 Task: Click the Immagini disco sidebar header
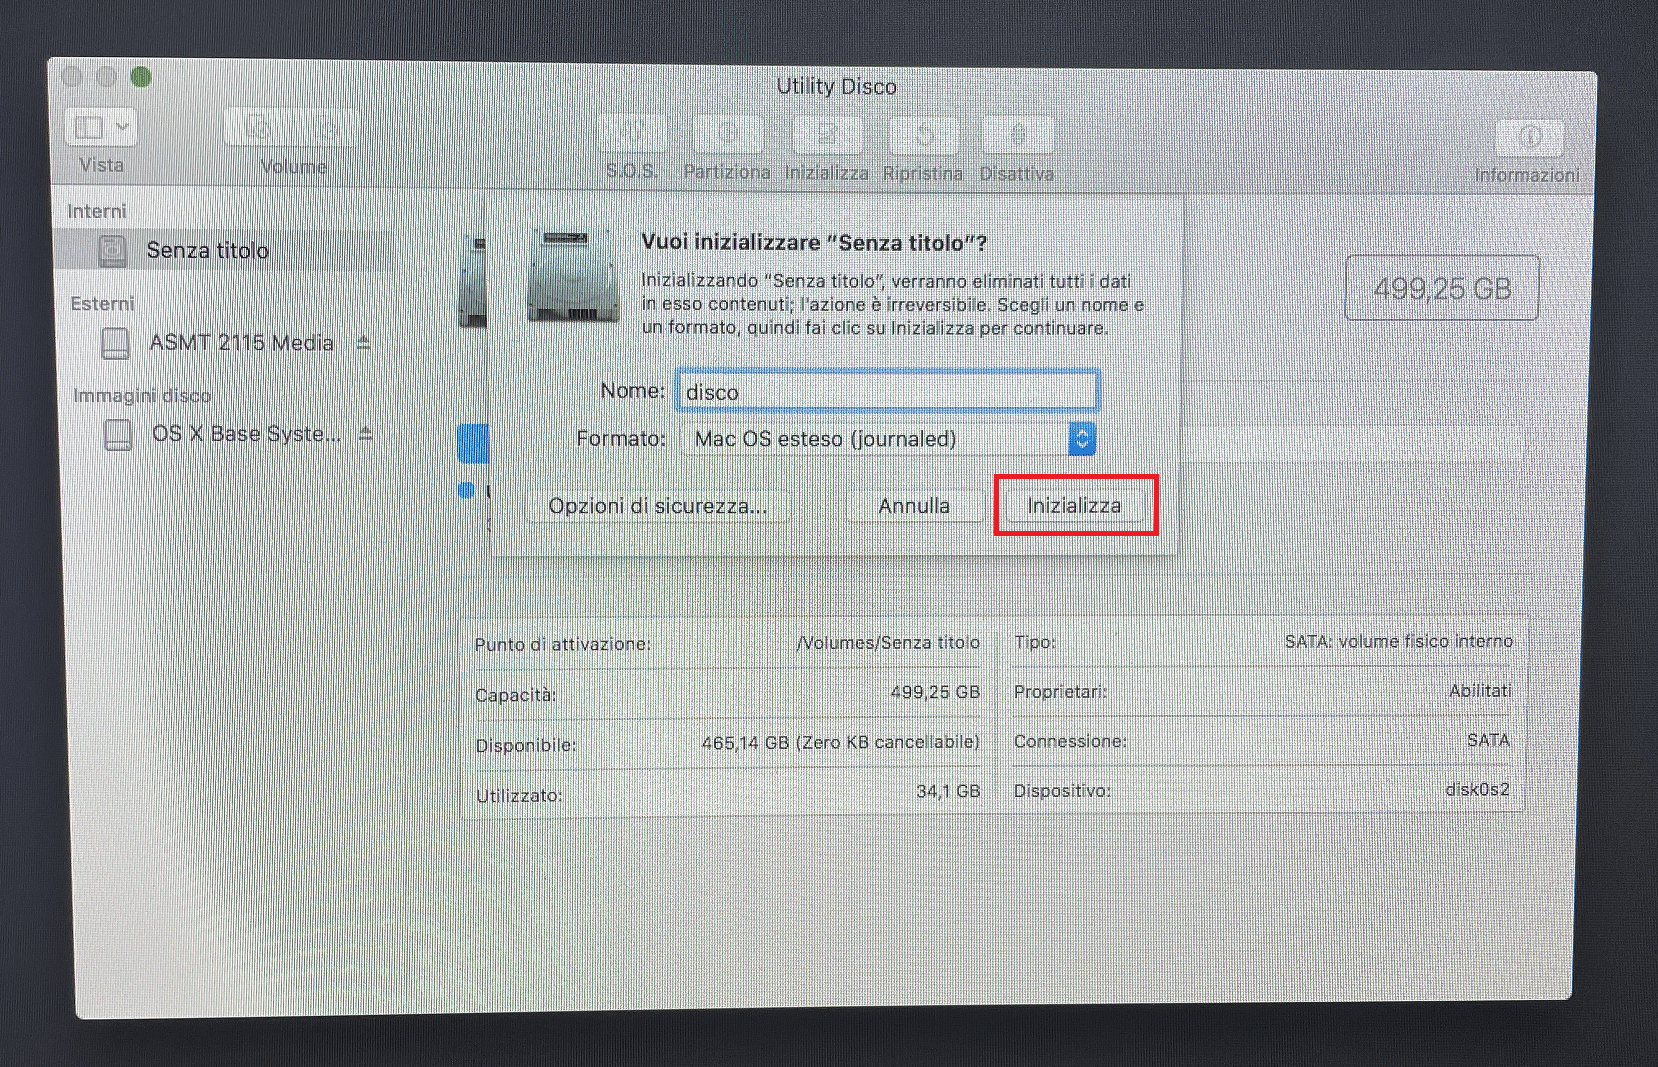[142, 395]
